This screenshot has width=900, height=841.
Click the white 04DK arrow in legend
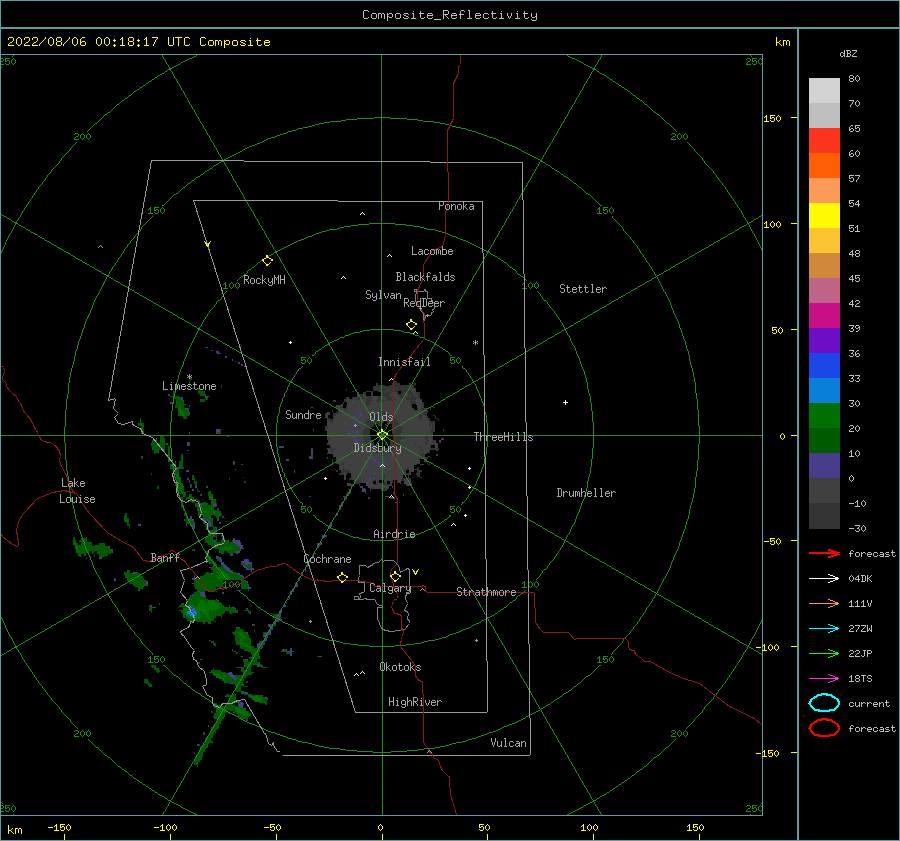[824, 579]
